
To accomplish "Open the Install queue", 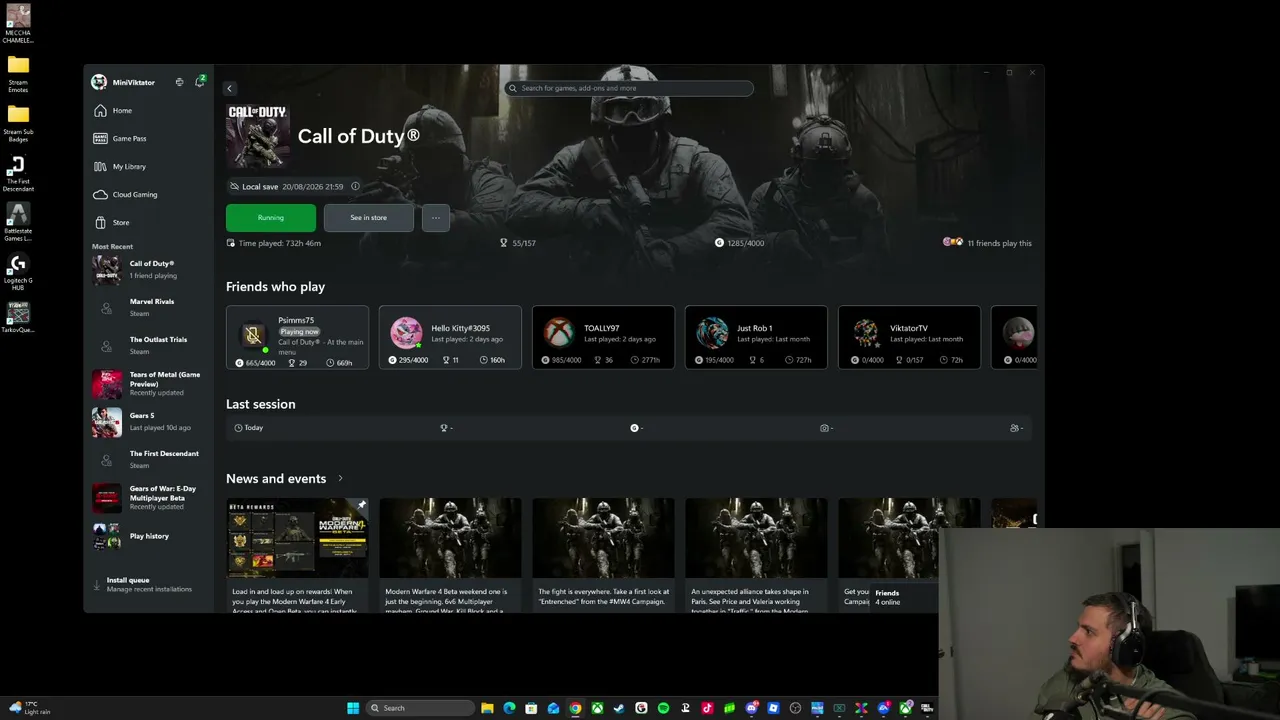I will [x=148, y=584].
